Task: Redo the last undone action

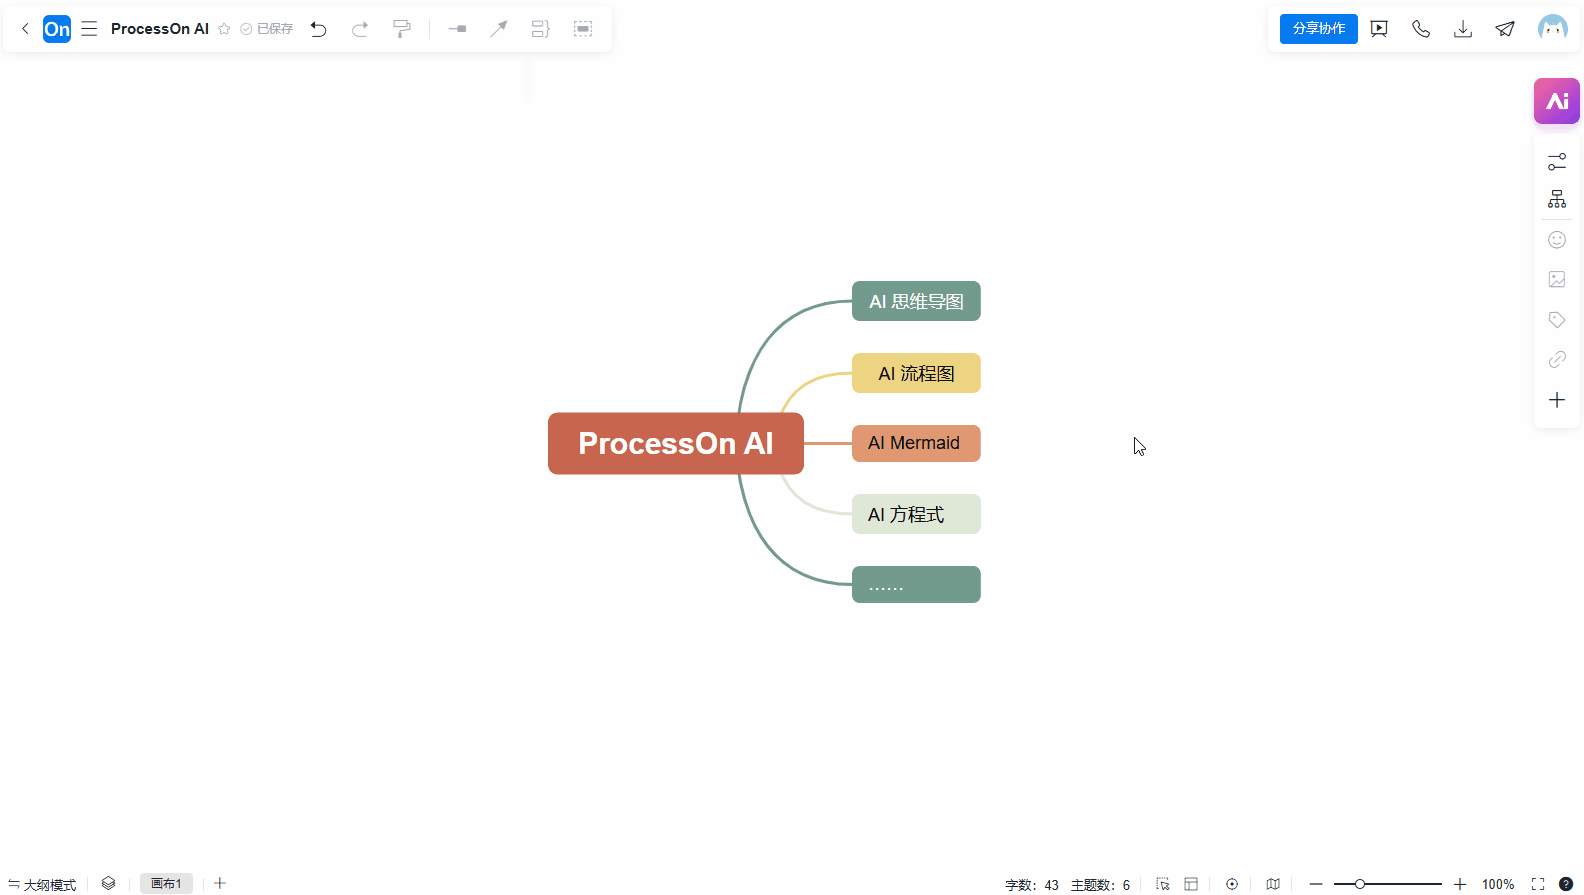Action: tap(360, 29)
